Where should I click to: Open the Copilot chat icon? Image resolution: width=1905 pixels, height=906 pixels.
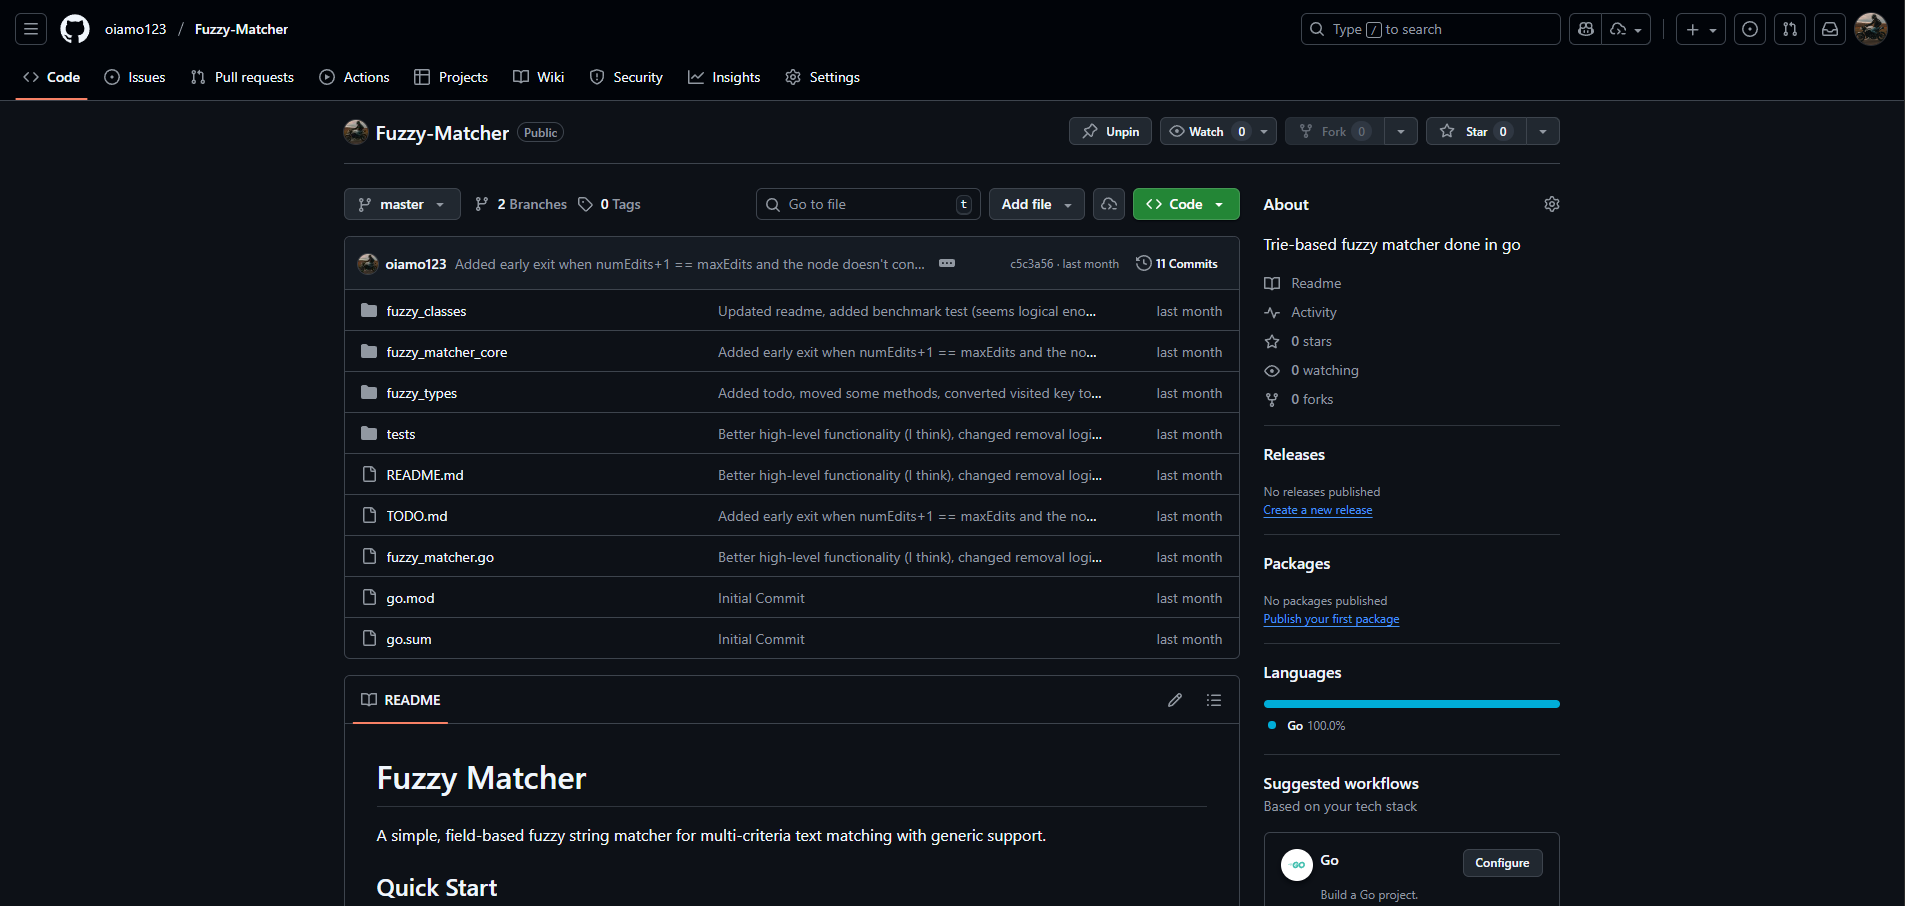(1585, 29)
